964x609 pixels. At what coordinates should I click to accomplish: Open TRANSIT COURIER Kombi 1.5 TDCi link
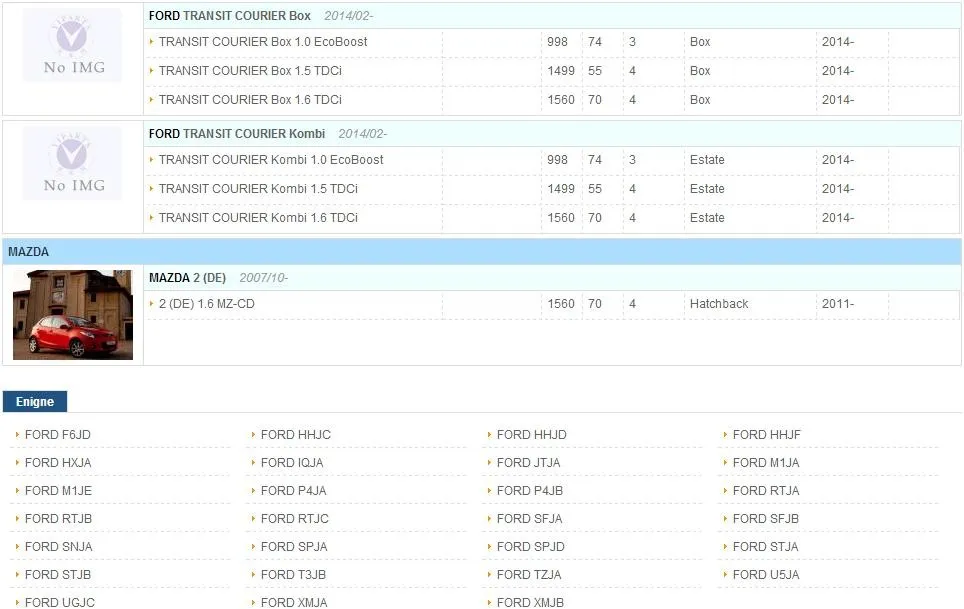(258, 189)
